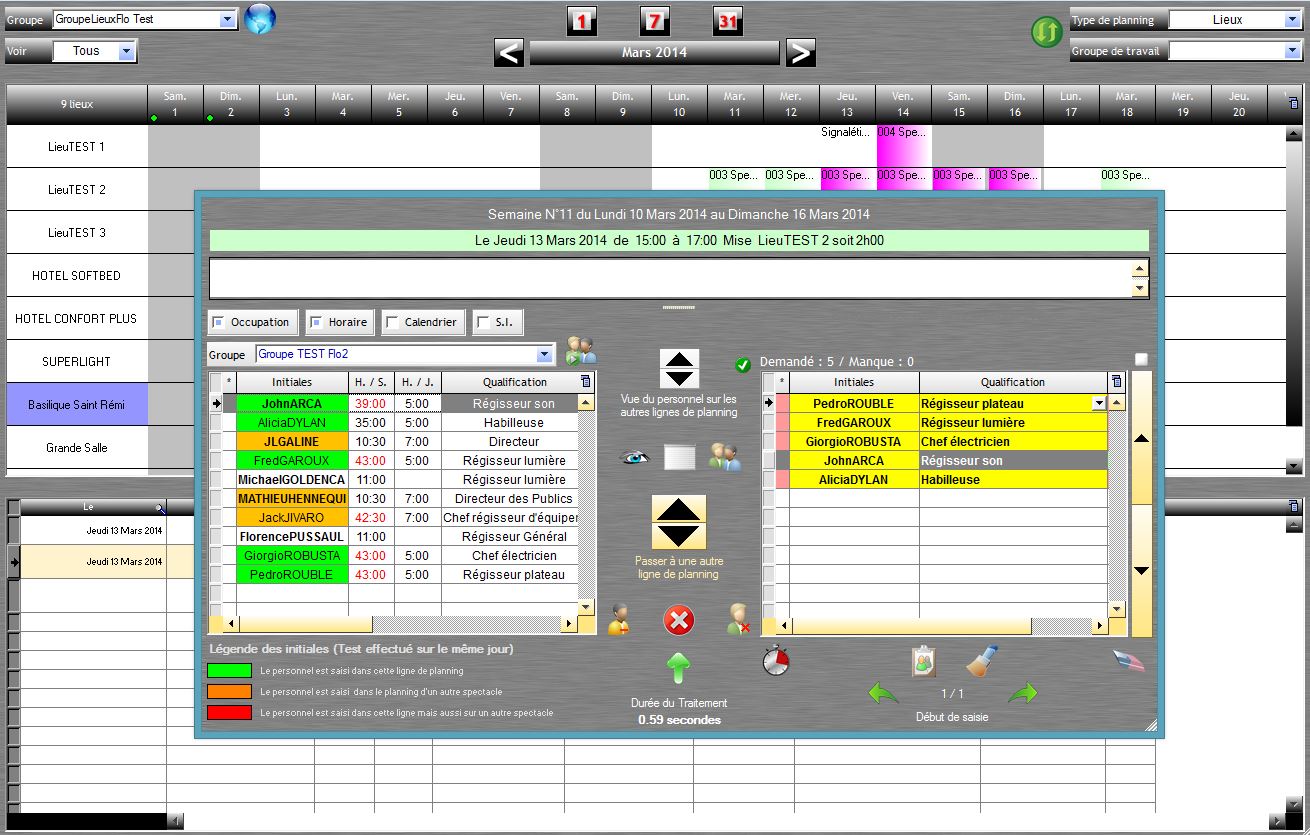The image size is (1310, 835).
Task: Open the Groupe TEST Flo2 dropdown
Action: point(545,354)
